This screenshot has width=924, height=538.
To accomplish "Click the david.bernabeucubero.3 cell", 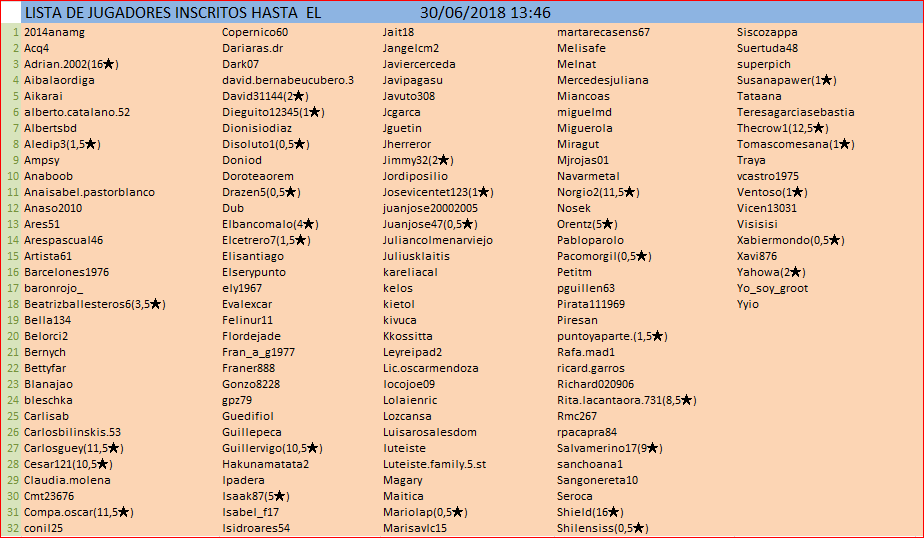I will tap(288, 80).
